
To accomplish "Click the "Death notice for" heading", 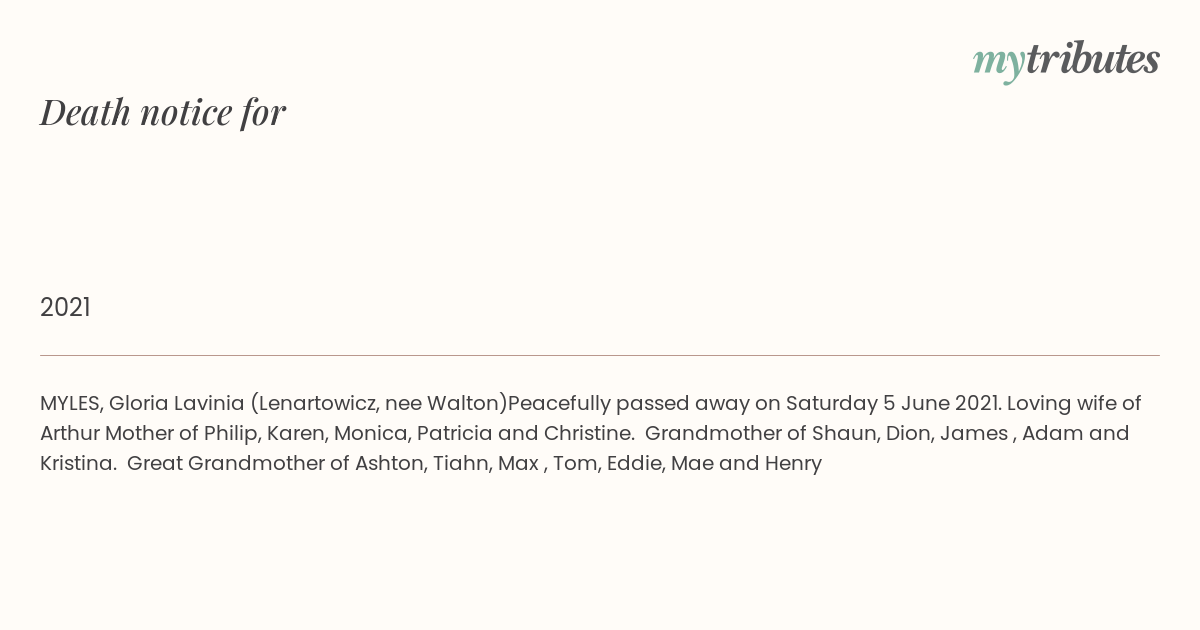I will pos(163,112).
